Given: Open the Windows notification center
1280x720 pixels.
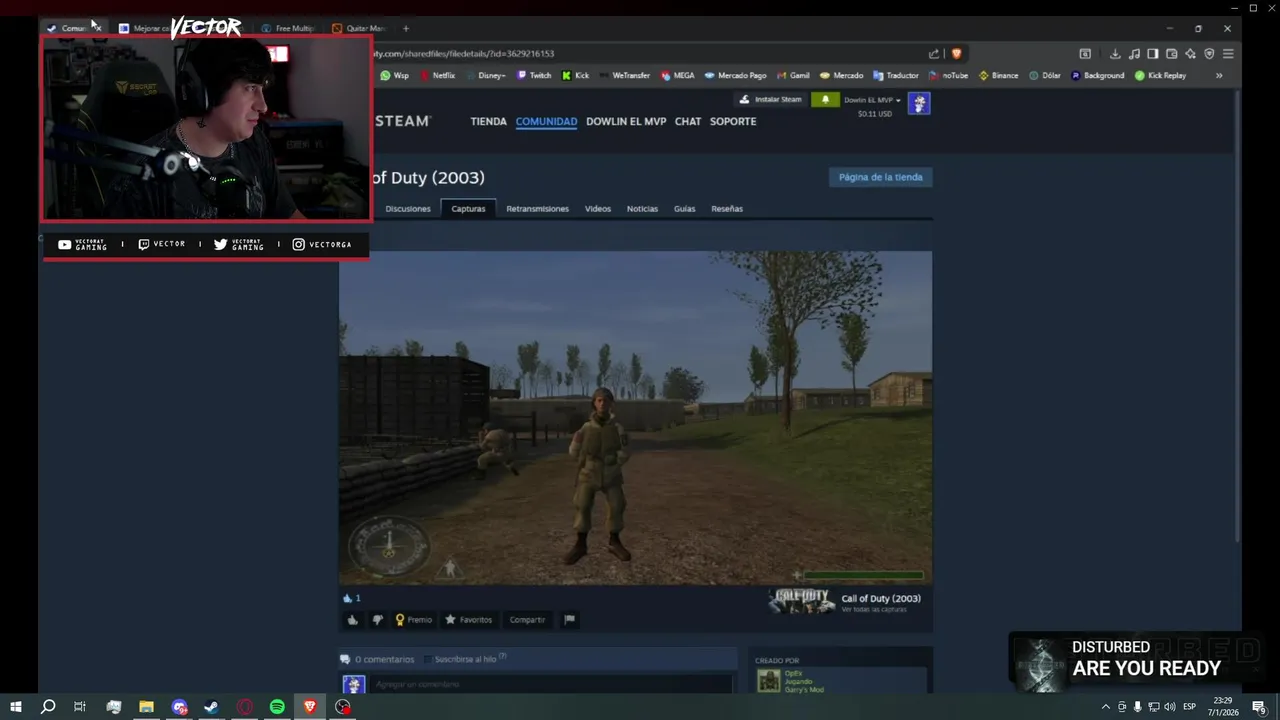Looking at the screenshot, I should [x=1259, y=707].
